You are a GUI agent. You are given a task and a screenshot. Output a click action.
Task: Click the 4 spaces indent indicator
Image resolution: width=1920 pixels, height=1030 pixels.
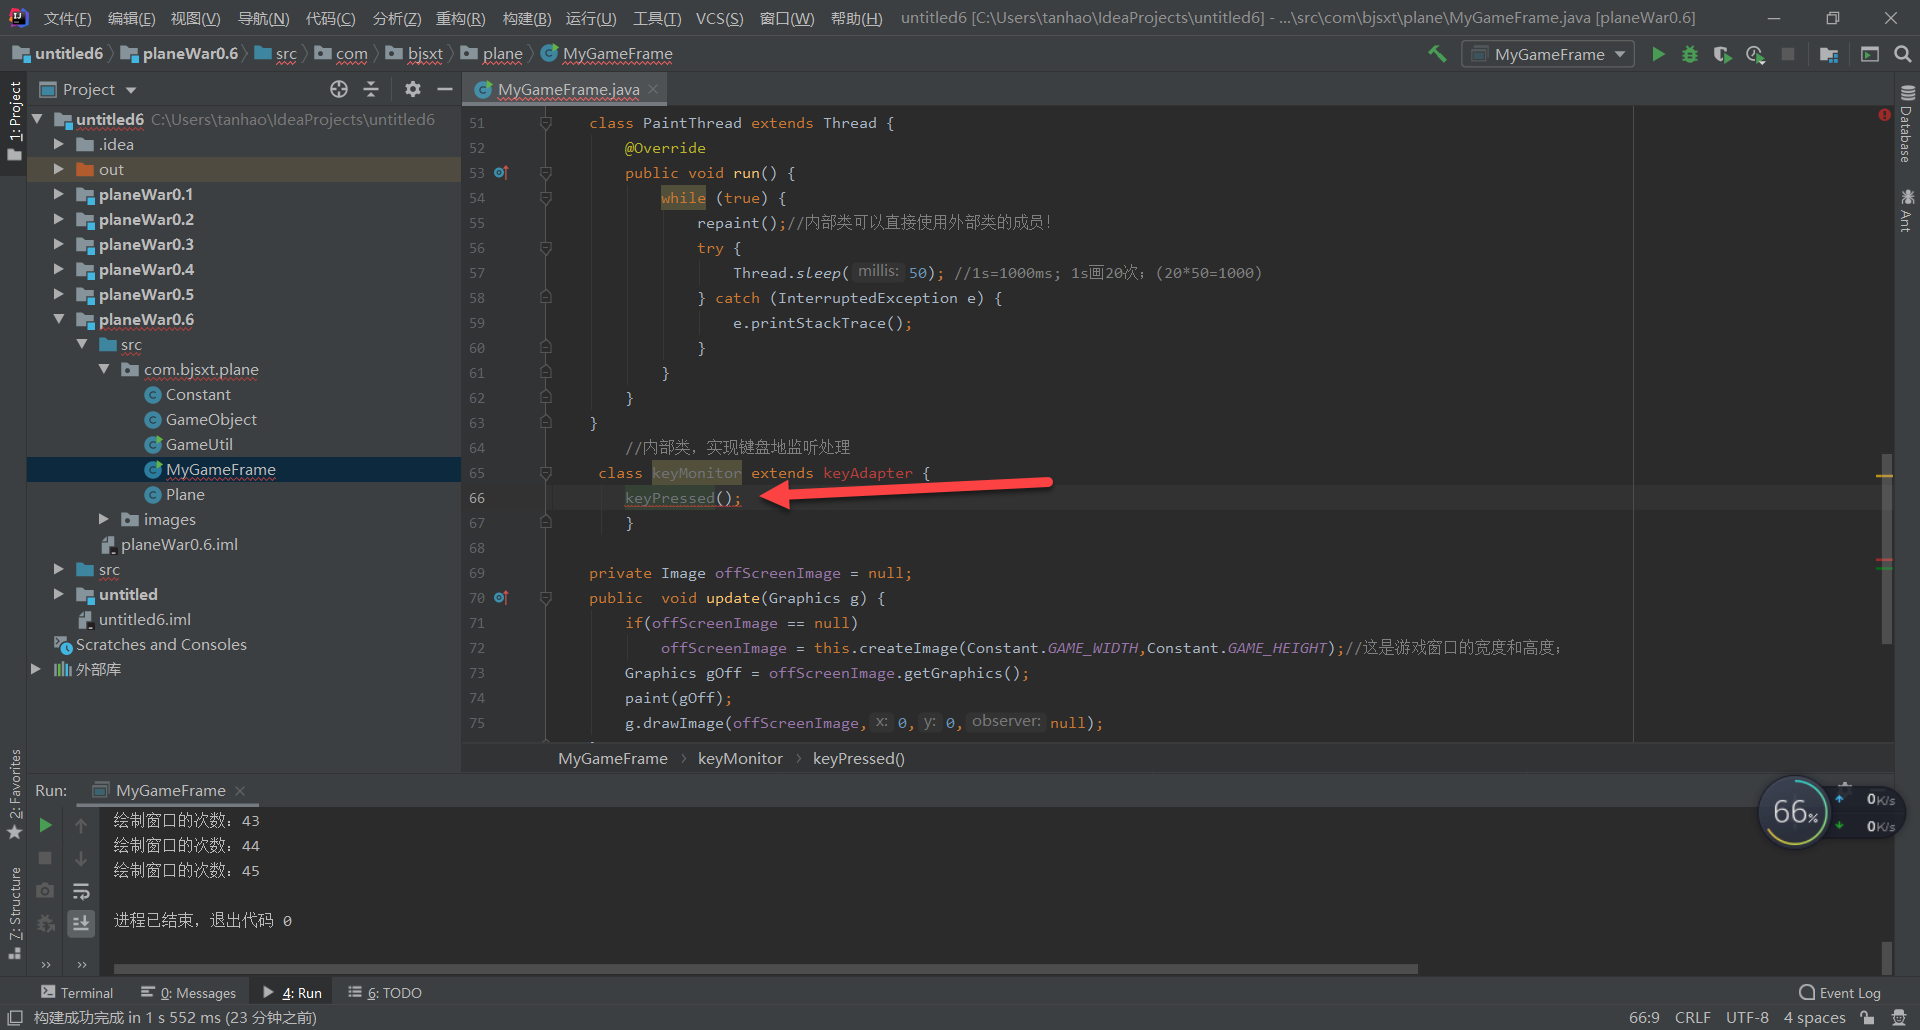[x=1814, y=1017]
